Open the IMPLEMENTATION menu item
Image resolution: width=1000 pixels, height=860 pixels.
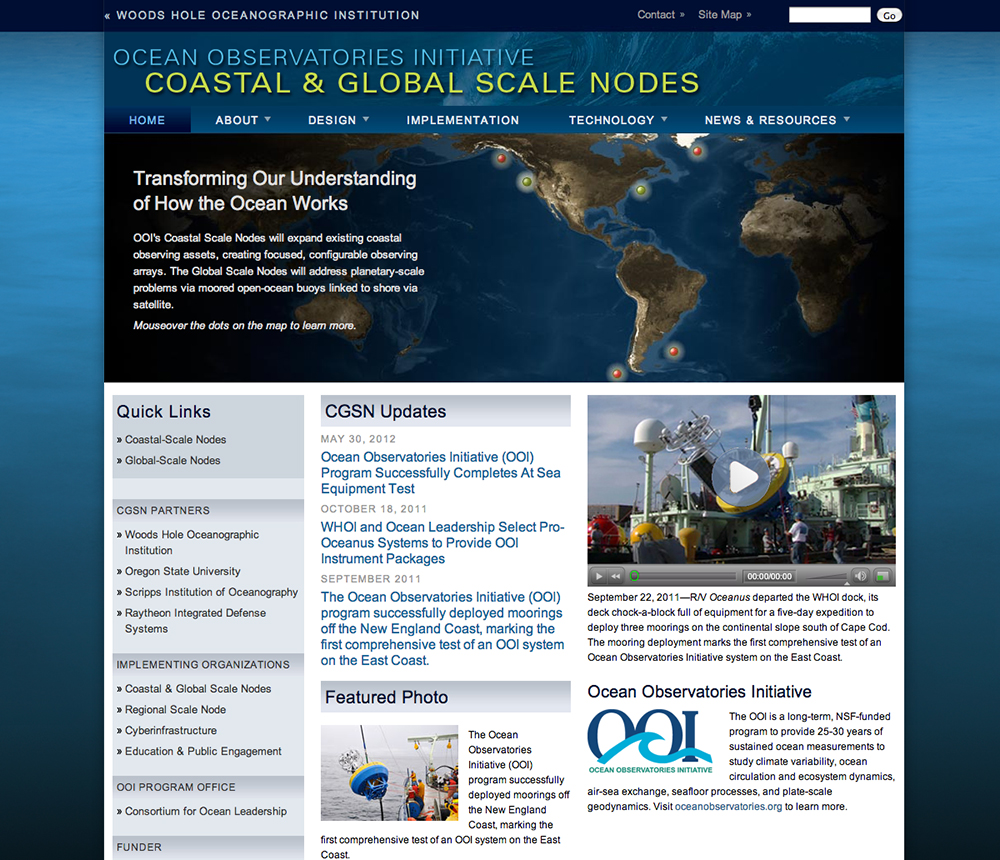462,120
